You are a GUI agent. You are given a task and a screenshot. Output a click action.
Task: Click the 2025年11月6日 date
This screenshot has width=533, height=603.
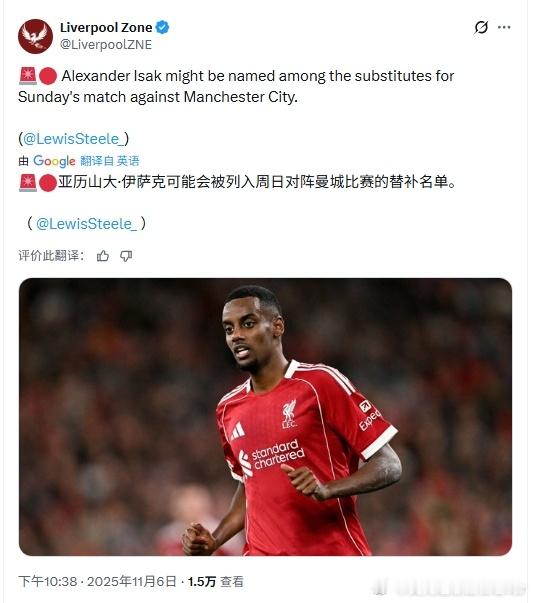[132, 581]
